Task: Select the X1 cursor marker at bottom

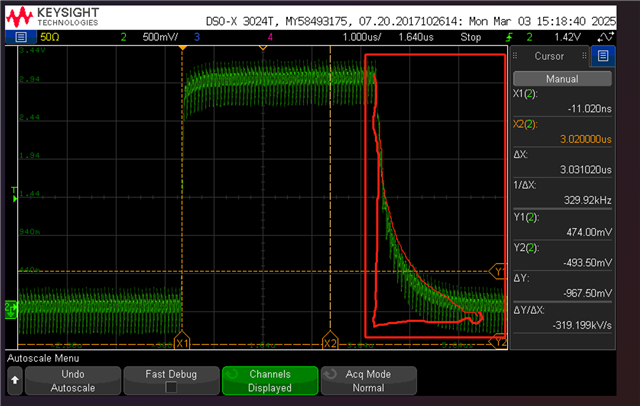Action: (182, 342)
